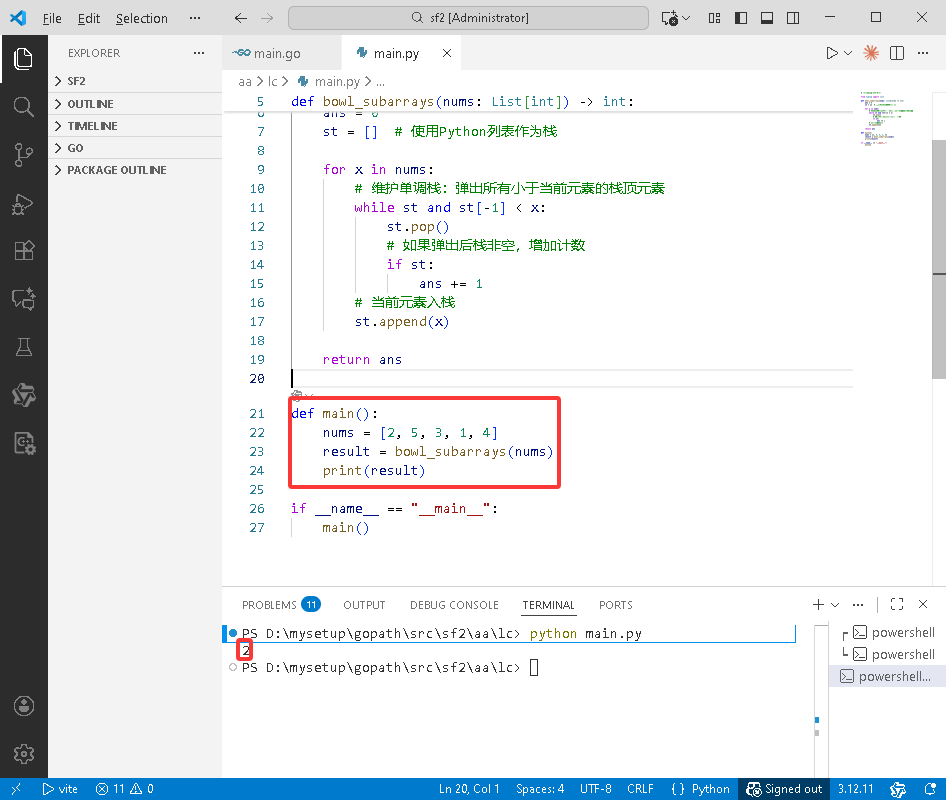Open the Edit menu

click(89, 18)
